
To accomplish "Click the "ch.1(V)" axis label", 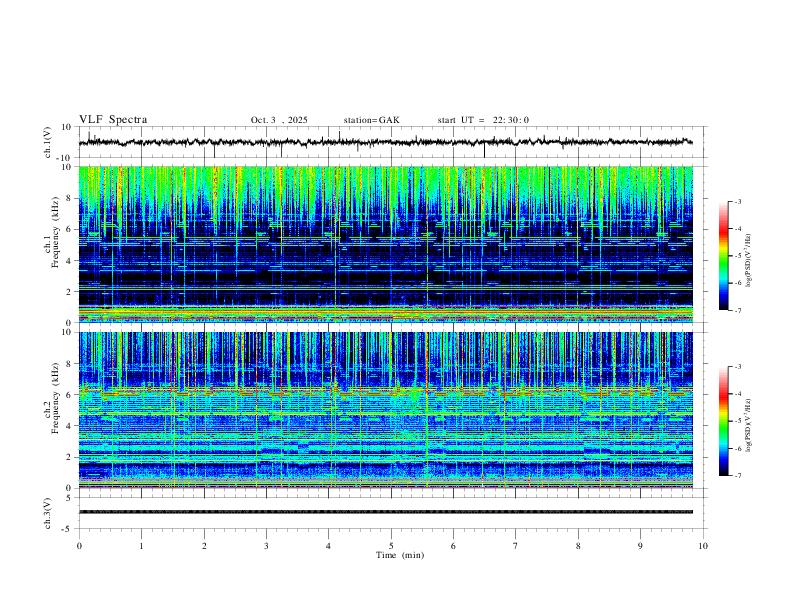I will (48, 142).
